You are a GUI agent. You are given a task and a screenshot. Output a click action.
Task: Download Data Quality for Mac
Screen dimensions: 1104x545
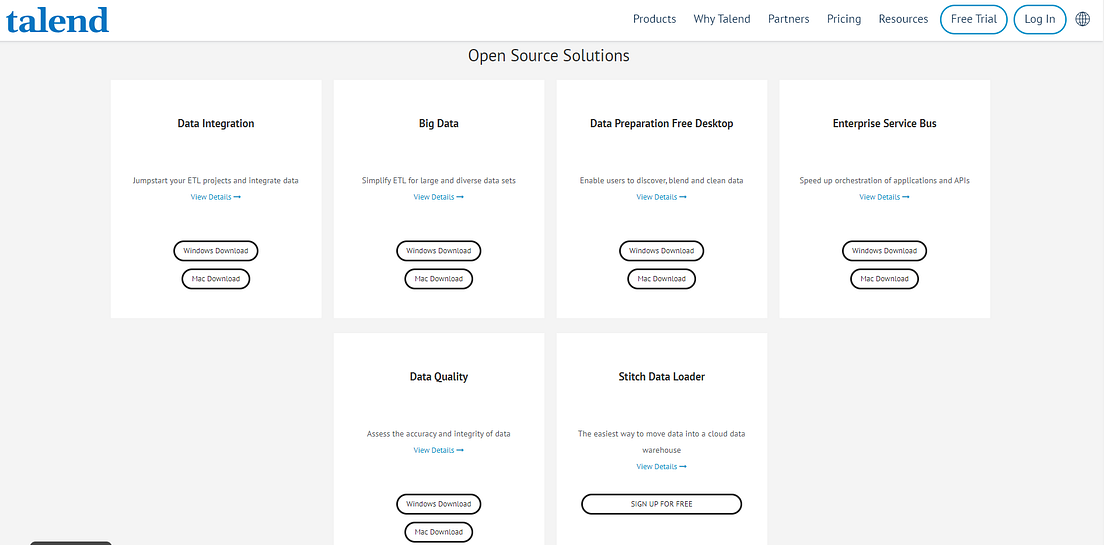439,532
